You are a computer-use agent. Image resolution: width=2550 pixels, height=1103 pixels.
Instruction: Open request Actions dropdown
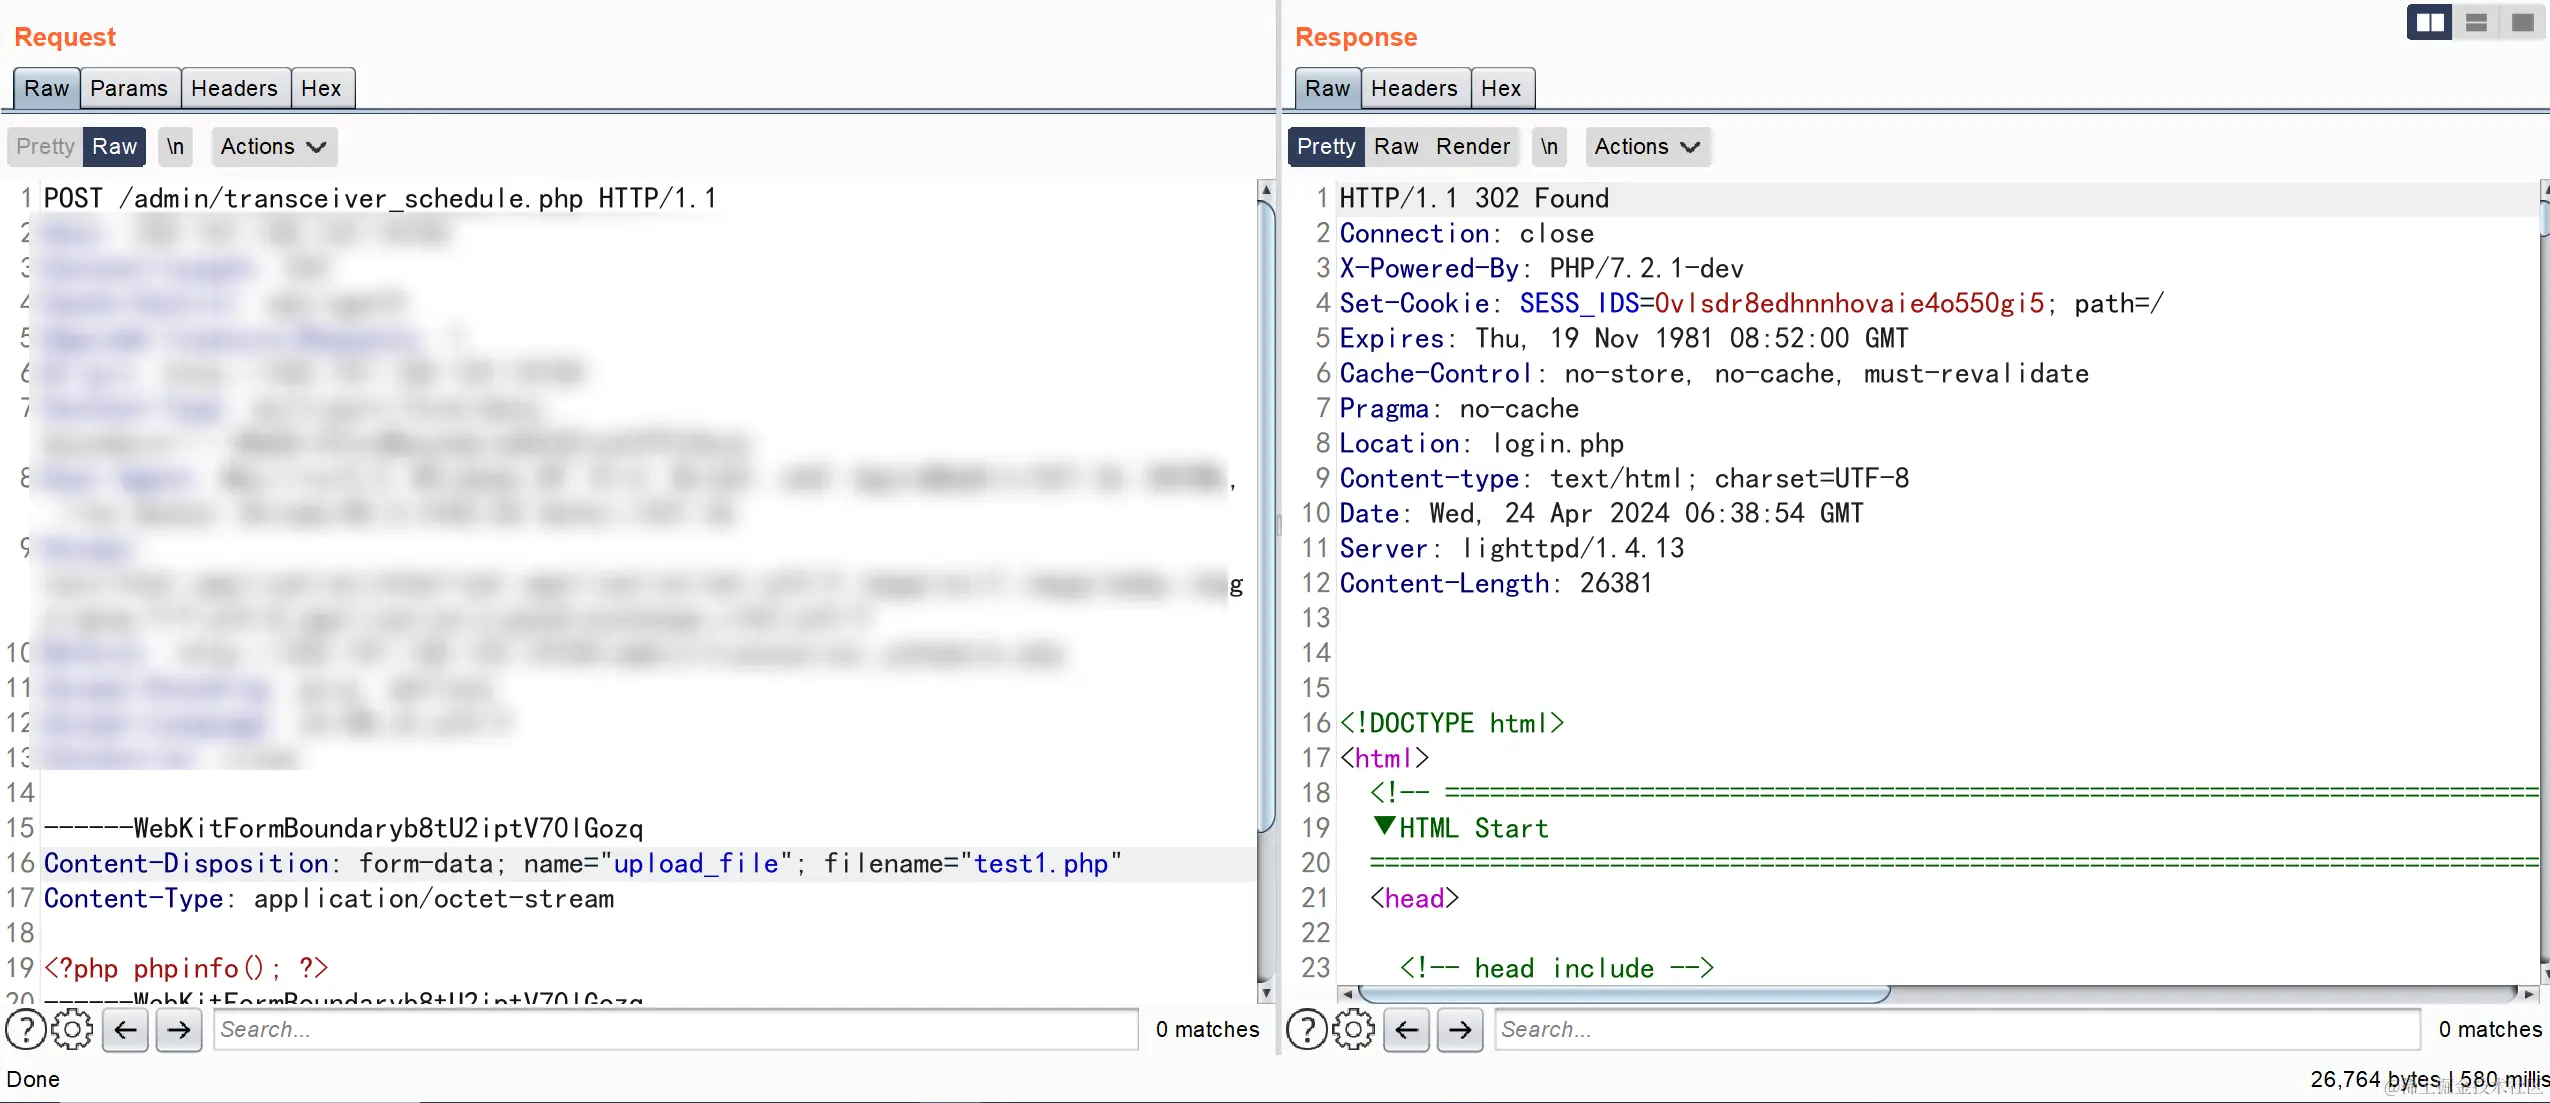[x=273, y=146]
